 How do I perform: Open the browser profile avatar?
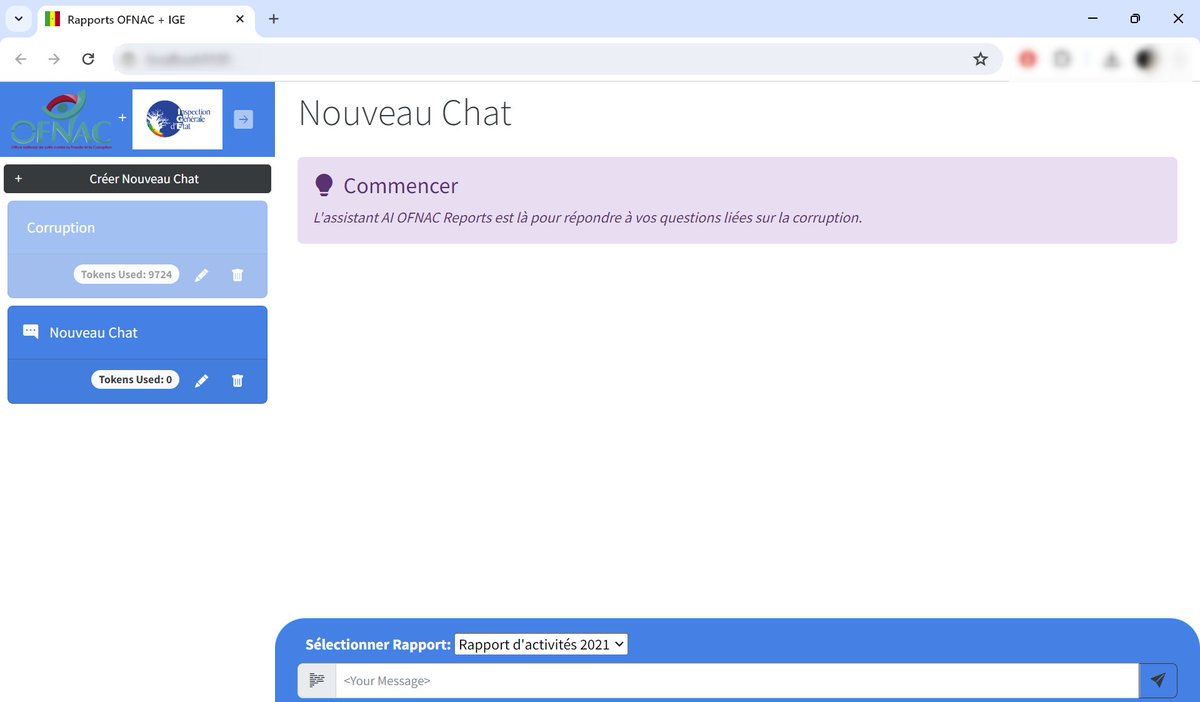click(1146, 59)
